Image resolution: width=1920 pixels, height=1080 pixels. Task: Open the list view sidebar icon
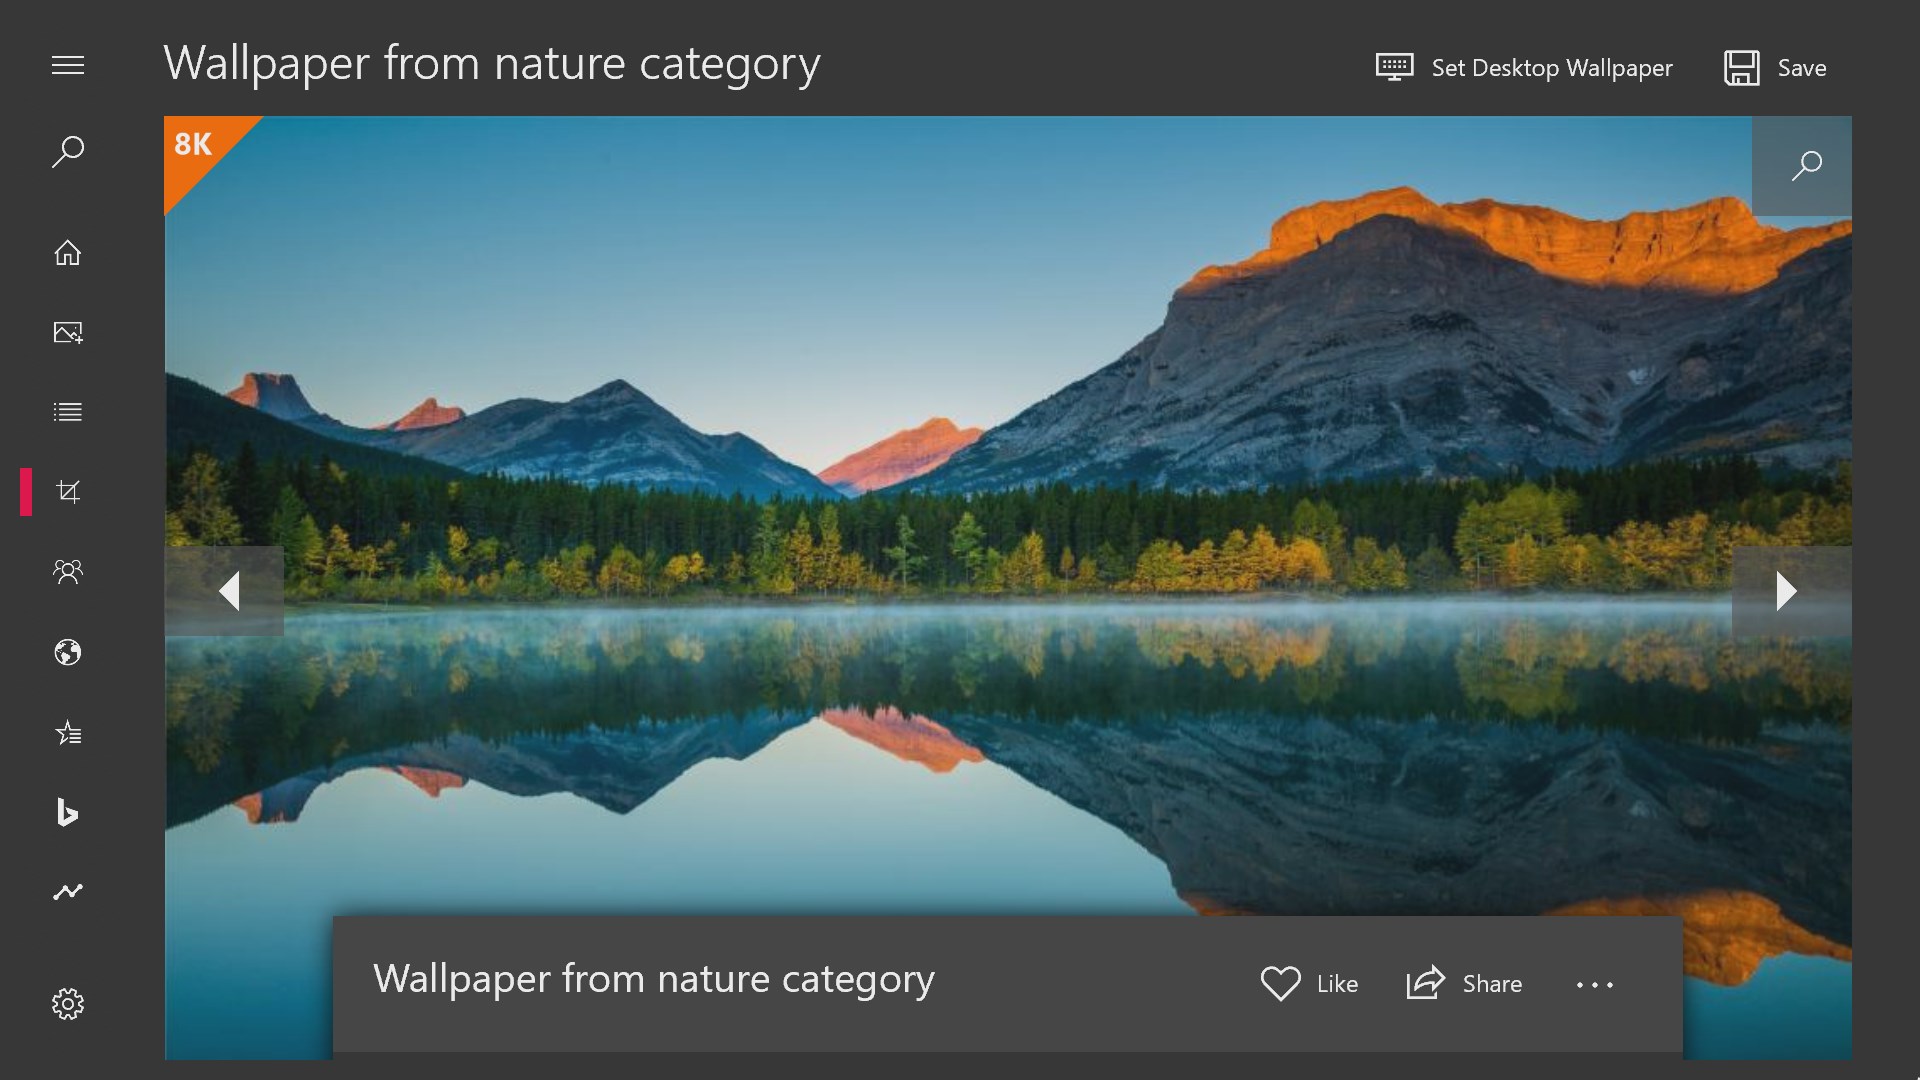click(x=68, y=412)
